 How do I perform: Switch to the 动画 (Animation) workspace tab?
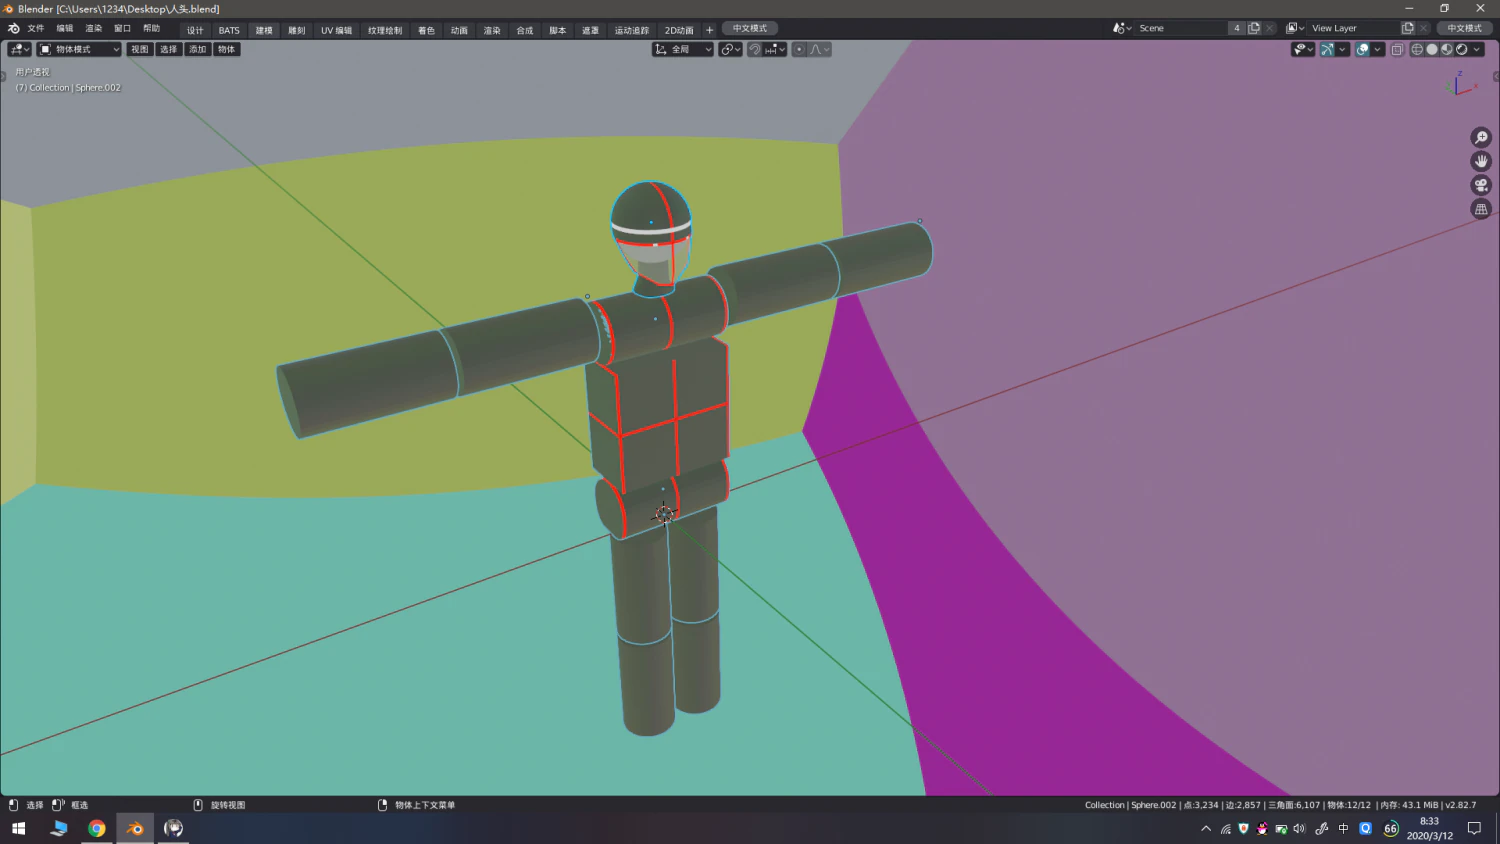(459, 30)
